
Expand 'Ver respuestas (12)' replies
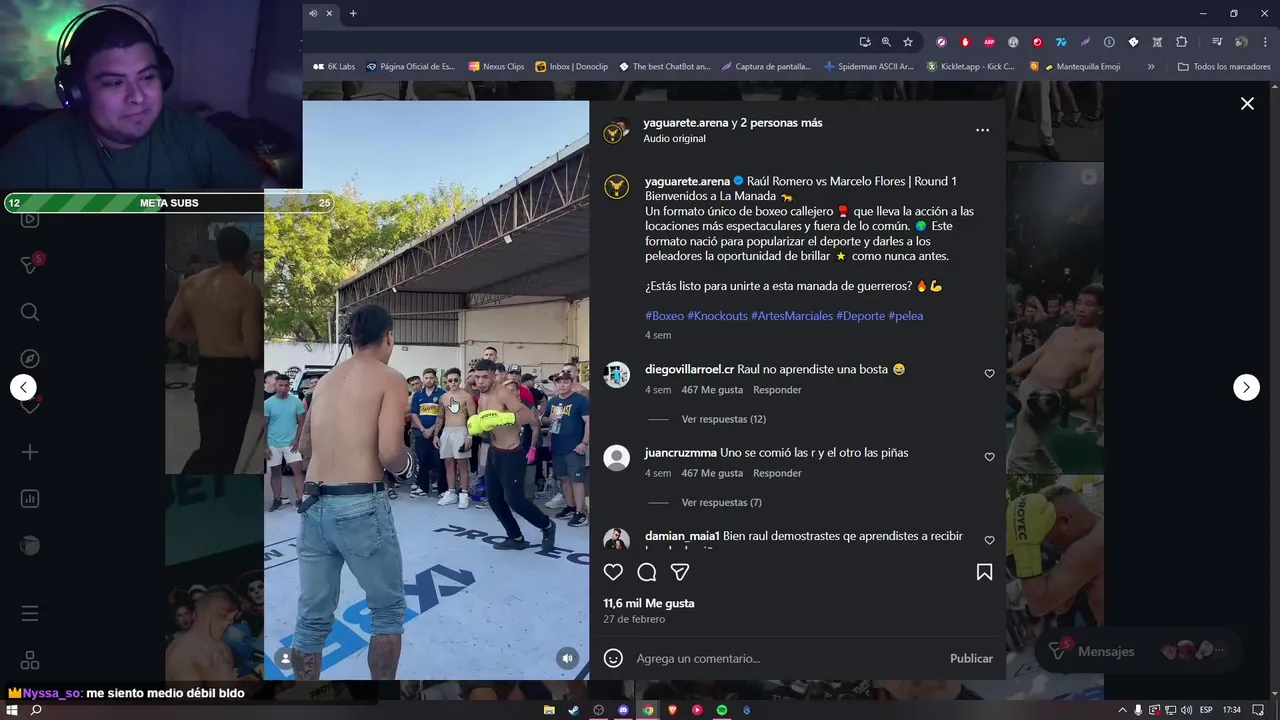tap(723, 419)
